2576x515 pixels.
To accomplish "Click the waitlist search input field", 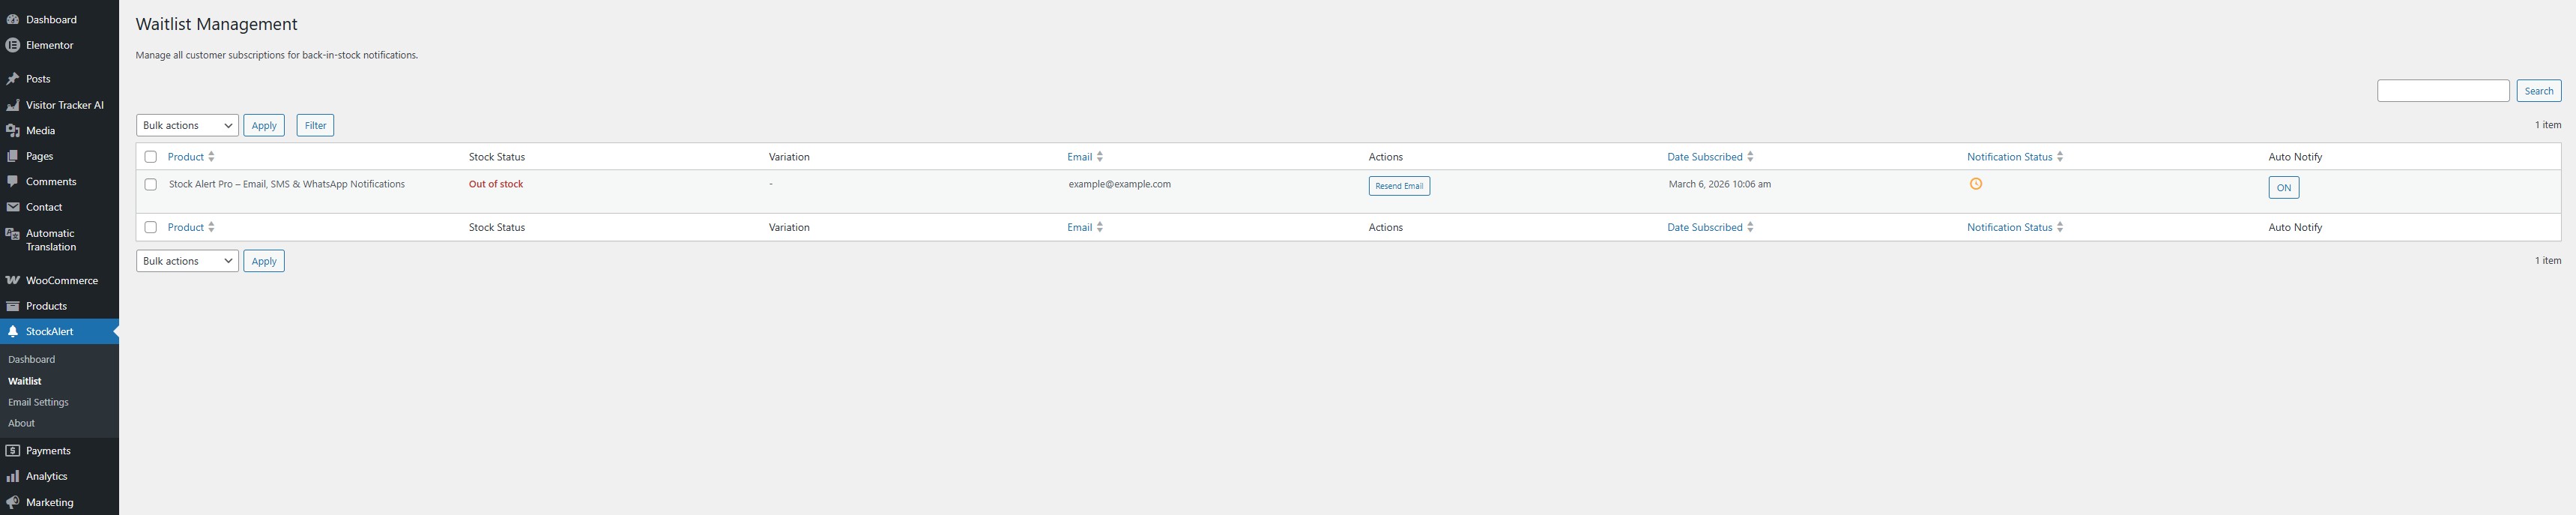I will [2442, 91].
